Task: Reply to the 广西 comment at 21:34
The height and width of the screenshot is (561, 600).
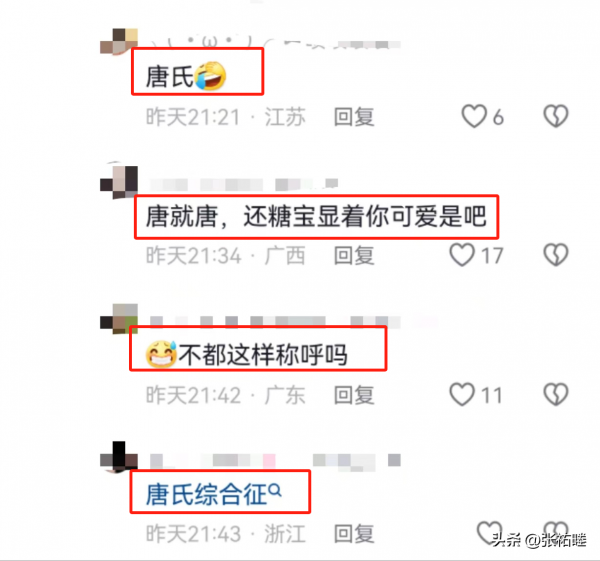Action: point(354,256)
